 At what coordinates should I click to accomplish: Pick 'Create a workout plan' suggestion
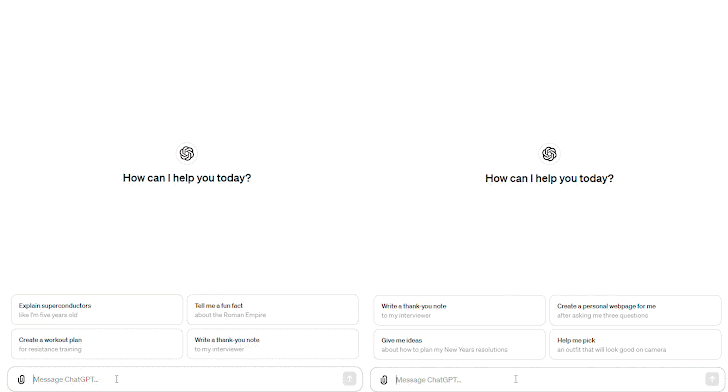(x=97, y=344)
